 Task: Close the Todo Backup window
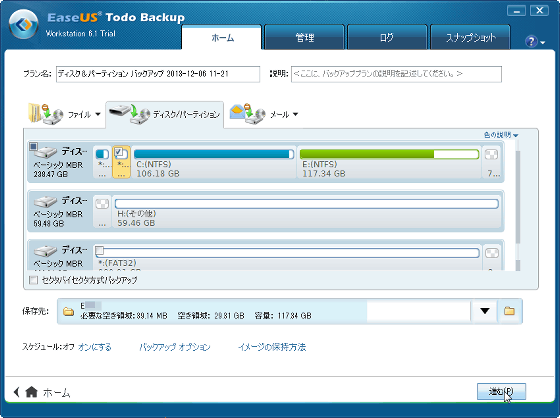point(539,11)
